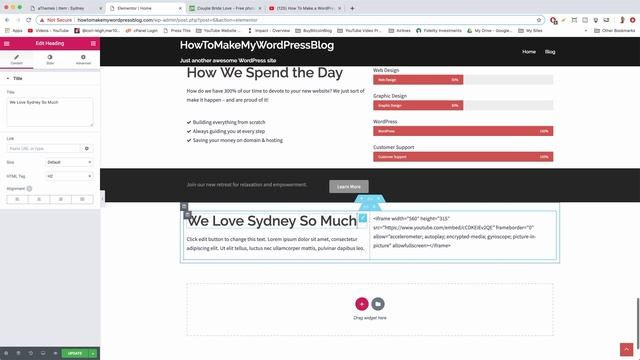Open the History icon
This screenshot has height=360, width=640.
click(31, 353)
